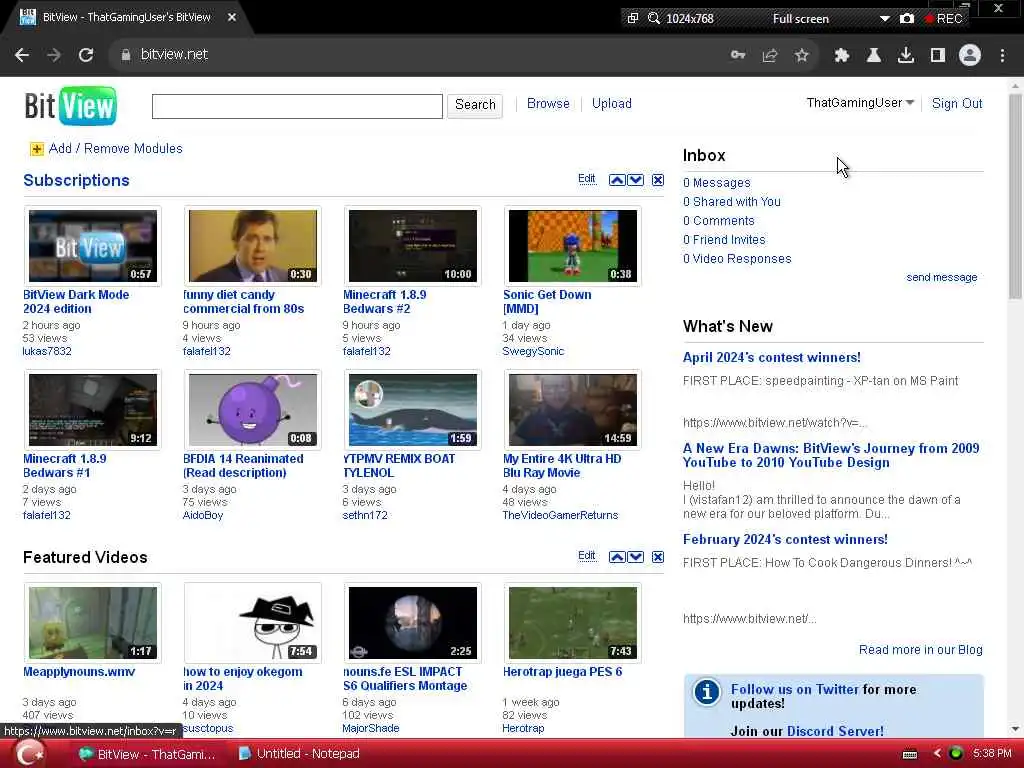The height and width of the screenshot is (768, 1024).
Task: Open Herotrap juega PES 6 title link
Action: pyautogui.click(x=562, y=672)
